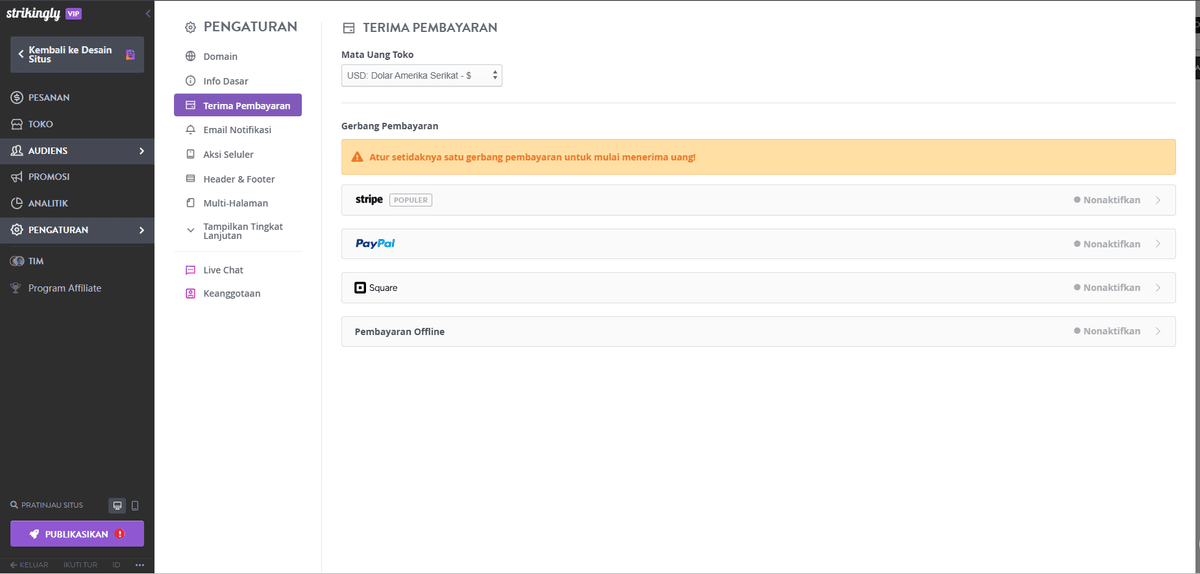The image size is (1200, 574).
Task: Click the Publikasikan publish button
Action: coord(77,534)
